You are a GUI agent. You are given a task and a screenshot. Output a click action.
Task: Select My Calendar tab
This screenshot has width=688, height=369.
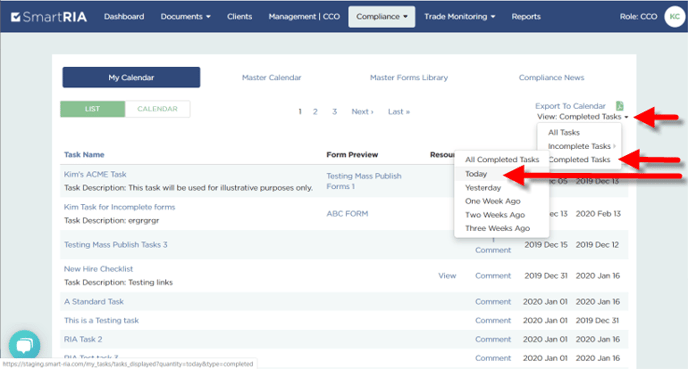coord(131,77)
